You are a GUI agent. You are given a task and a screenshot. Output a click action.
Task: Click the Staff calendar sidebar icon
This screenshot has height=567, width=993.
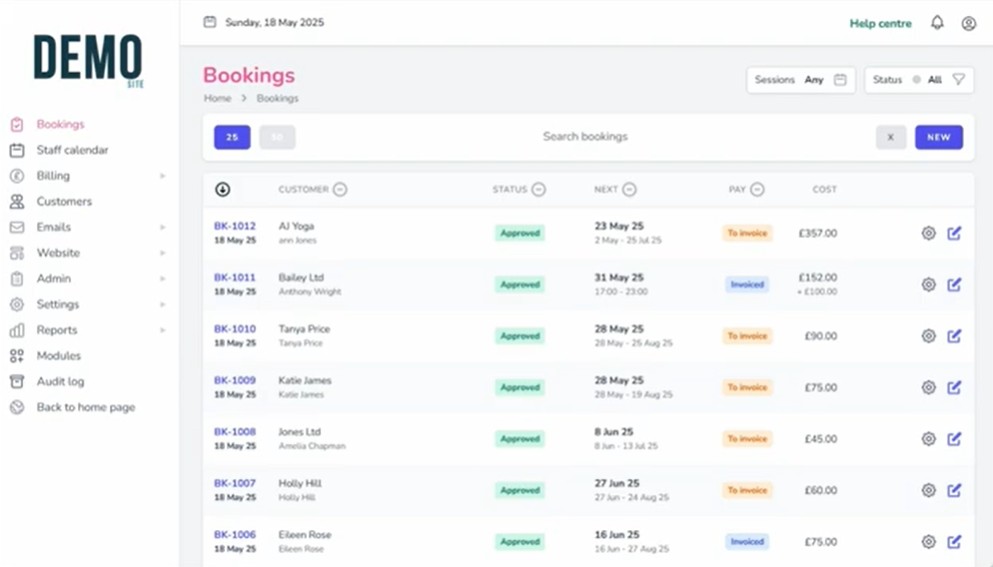[17, 150]
